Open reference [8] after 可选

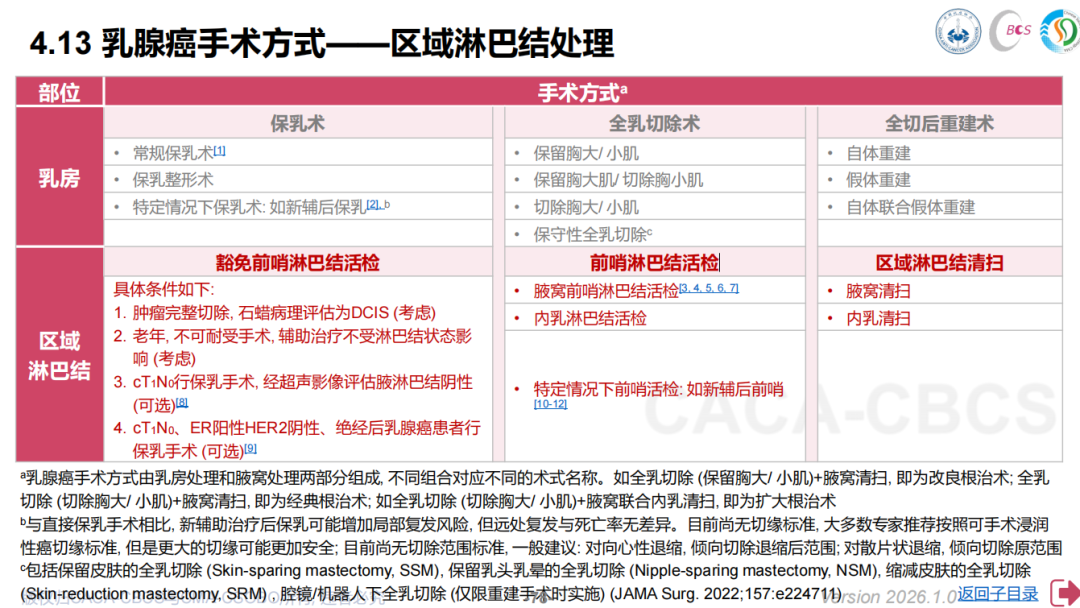point(182,402)
